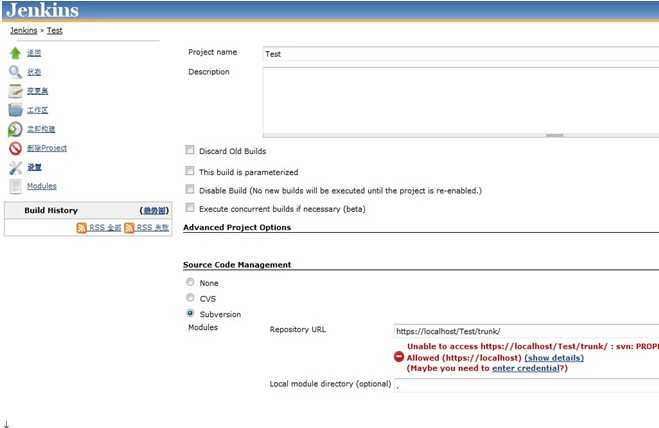The height and width of the screenshot is (428, 659).
Task: Select the None source control radio
Action: coord(190,282)
